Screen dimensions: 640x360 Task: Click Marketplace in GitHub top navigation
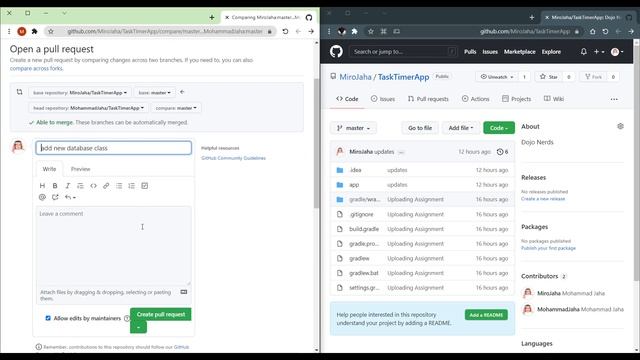520,52
